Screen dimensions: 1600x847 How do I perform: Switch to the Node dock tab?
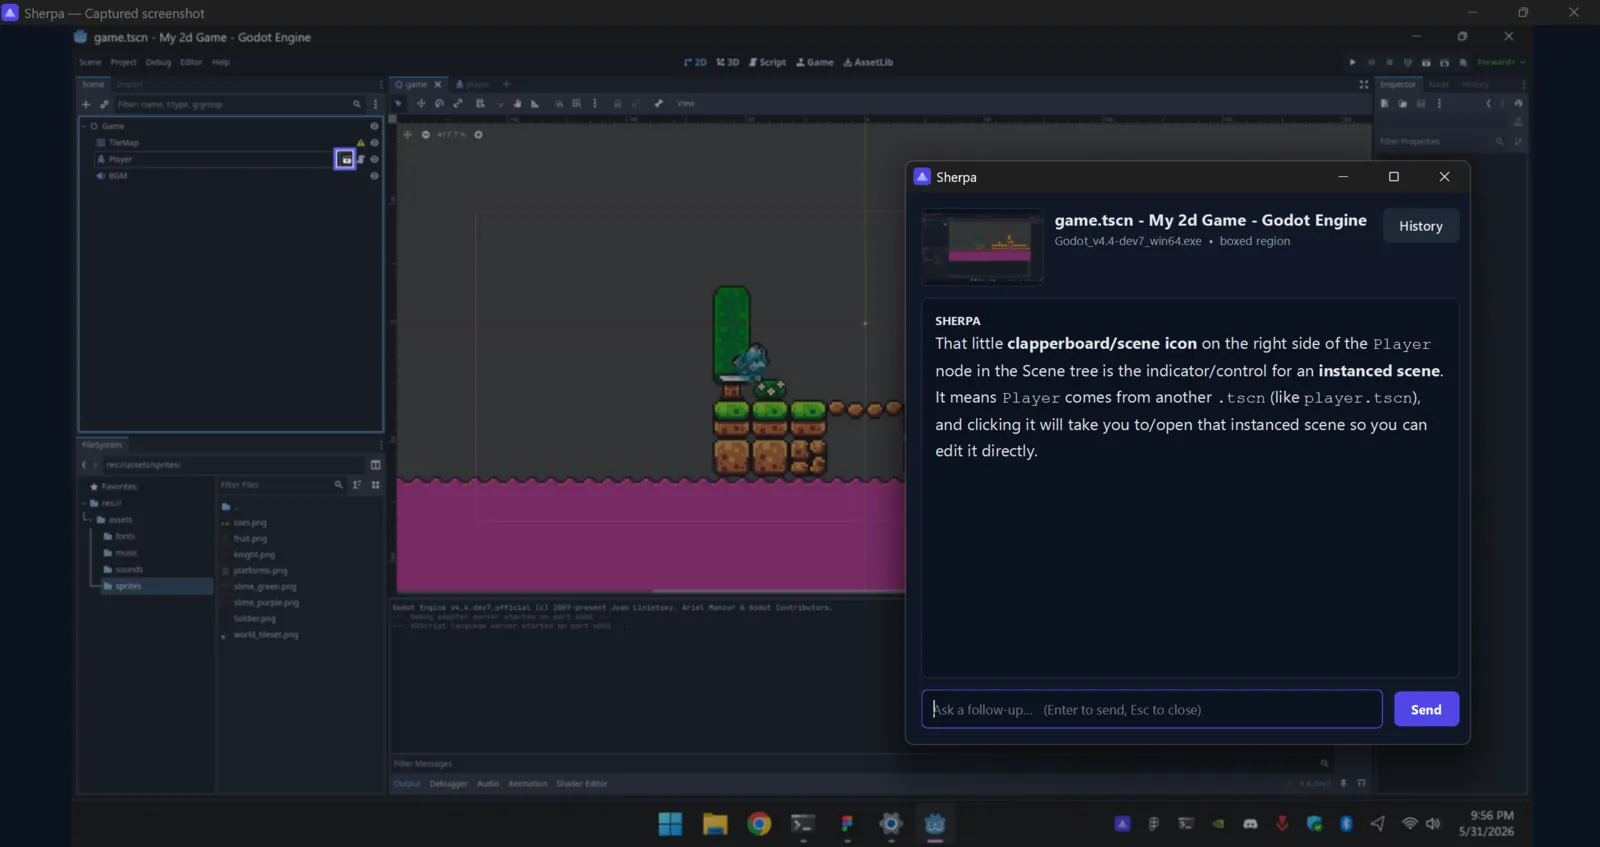(x=1439, y=84)
